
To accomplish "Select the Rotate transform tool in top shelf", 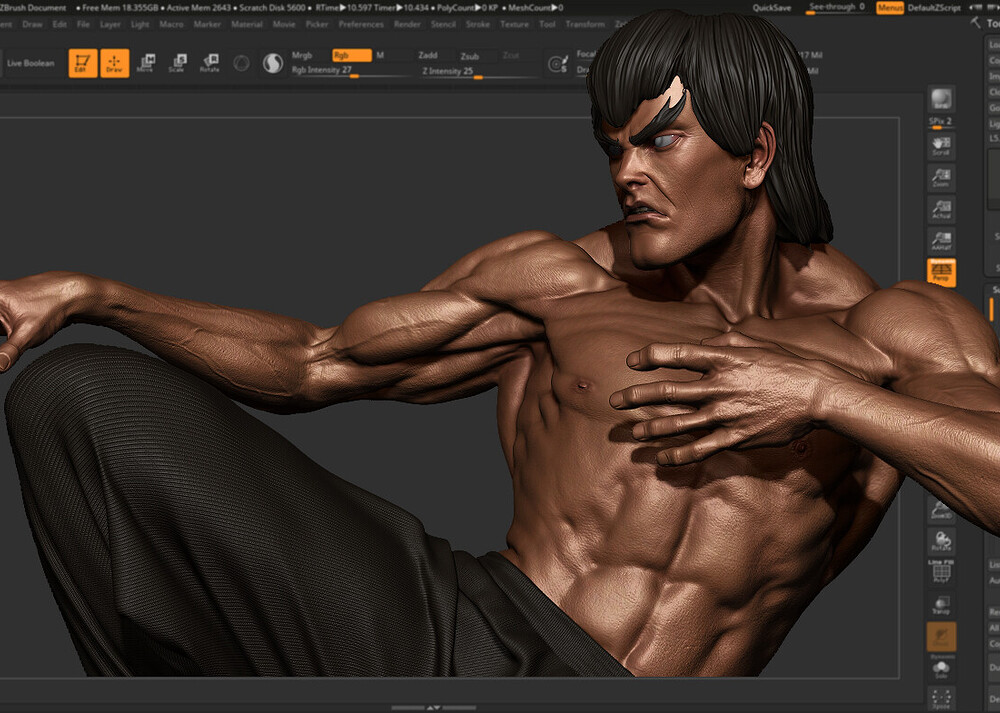I will 209,63.
